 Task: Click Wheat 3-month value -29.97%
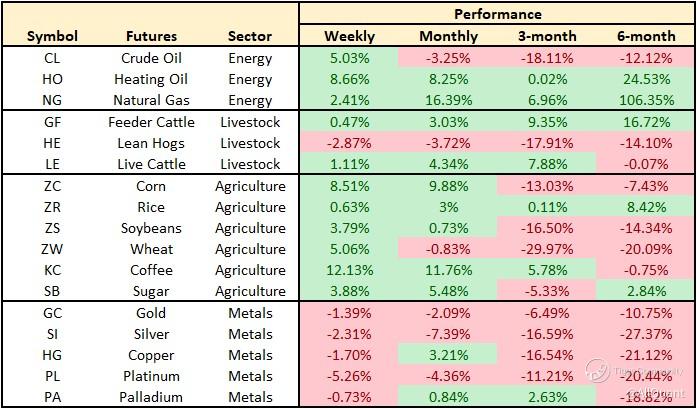(x=546, y=249)
